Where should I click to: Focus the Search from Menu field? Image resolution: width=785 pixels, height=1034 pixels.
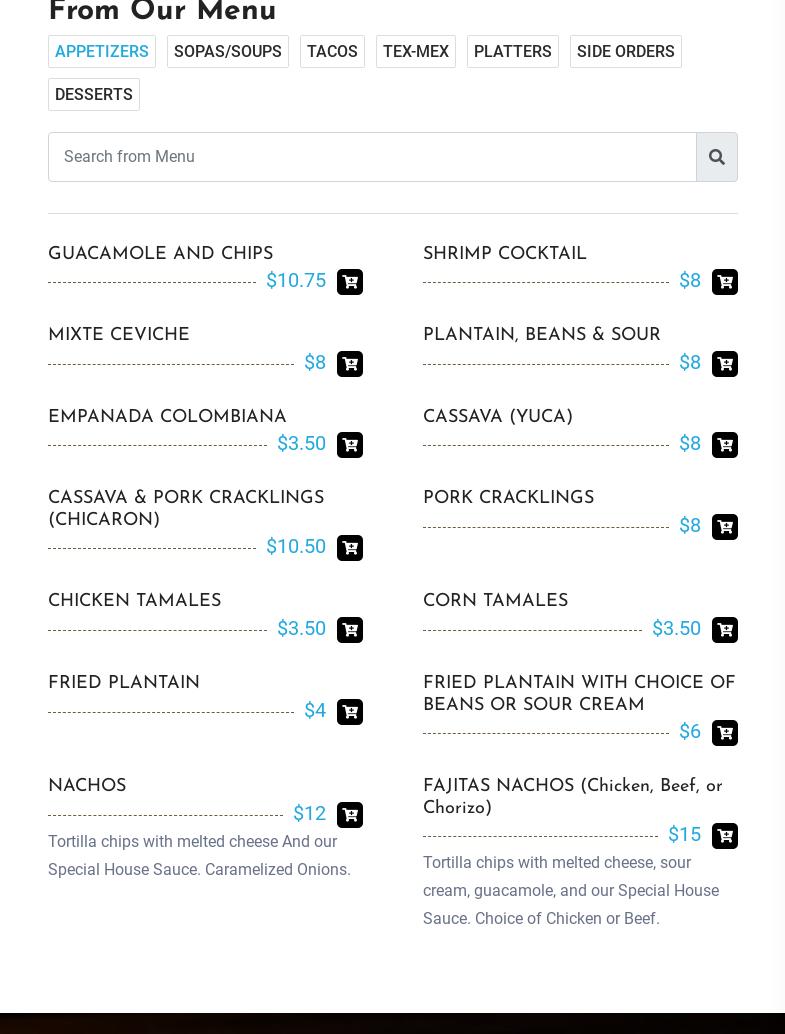pyautogui.click(x=372, y=157)
